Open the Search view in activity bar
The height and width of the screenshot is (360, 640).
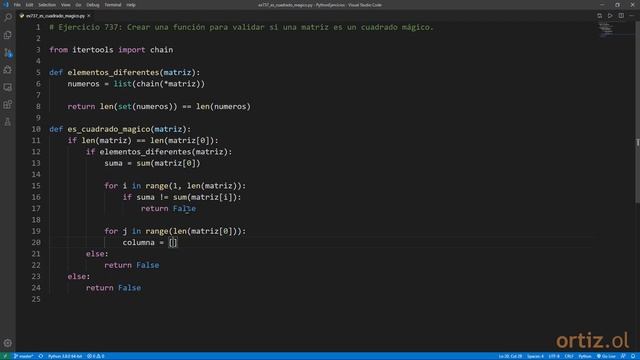8,18
